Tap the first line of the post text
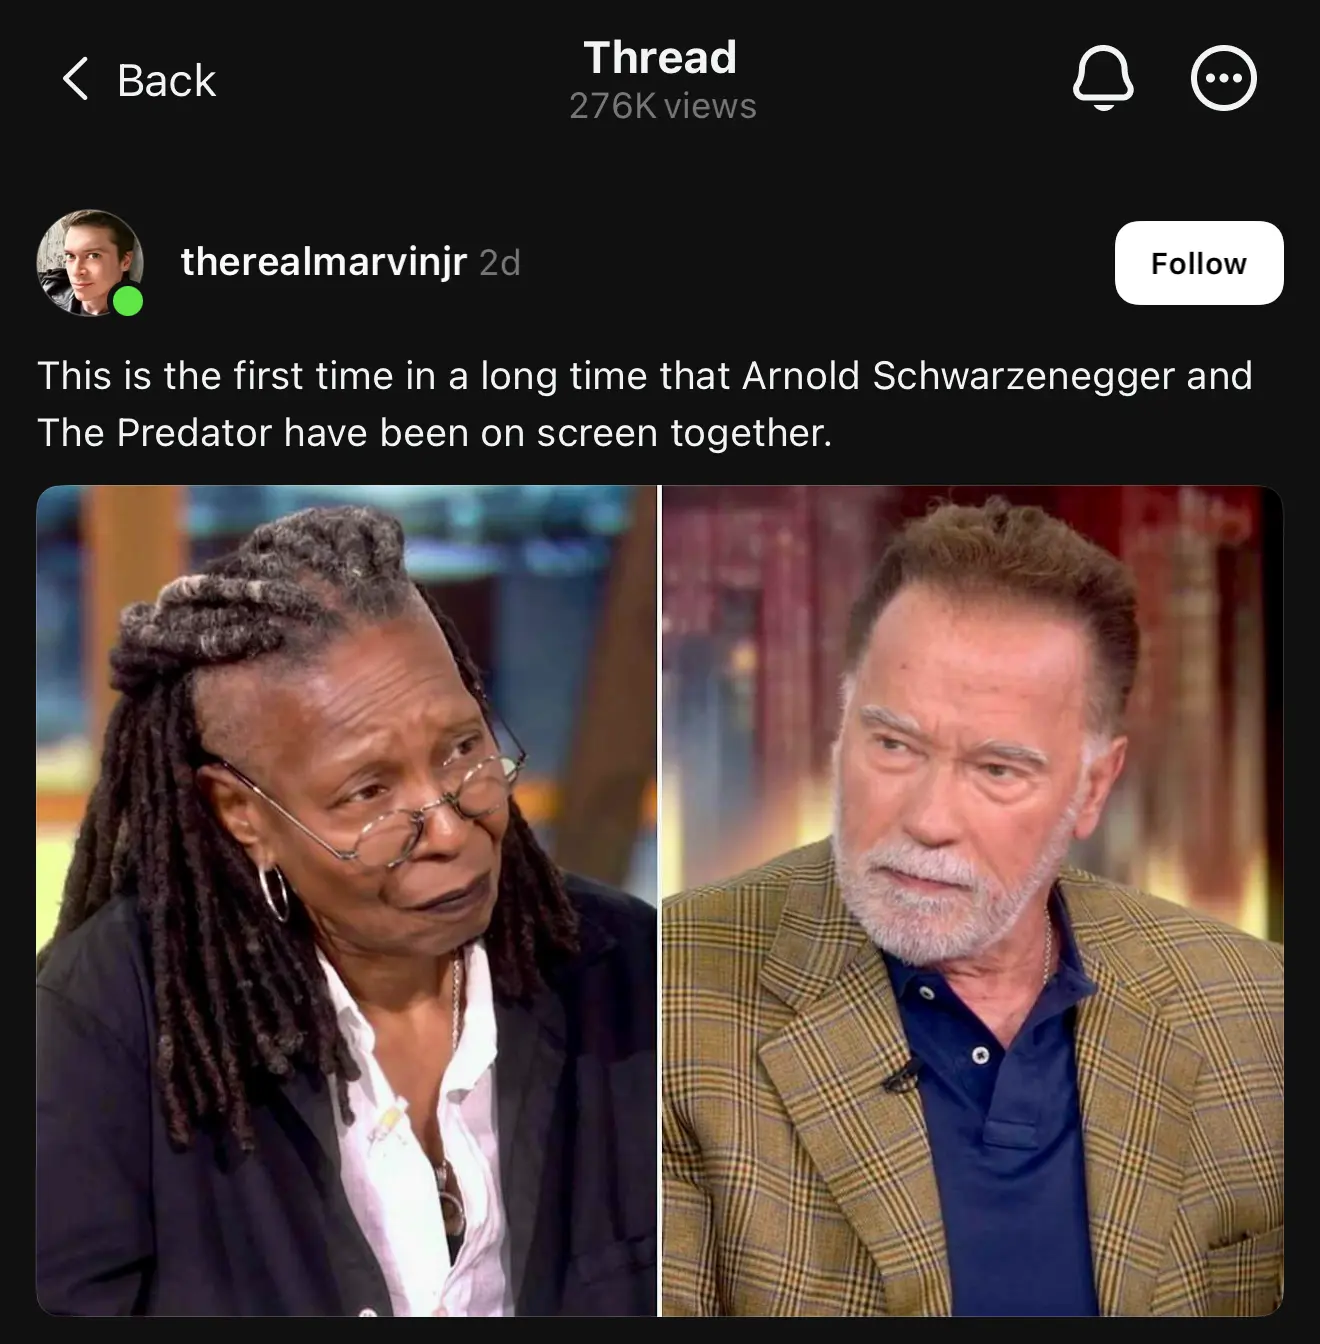Viewport: 1320px width, 1344px height. 645,376
